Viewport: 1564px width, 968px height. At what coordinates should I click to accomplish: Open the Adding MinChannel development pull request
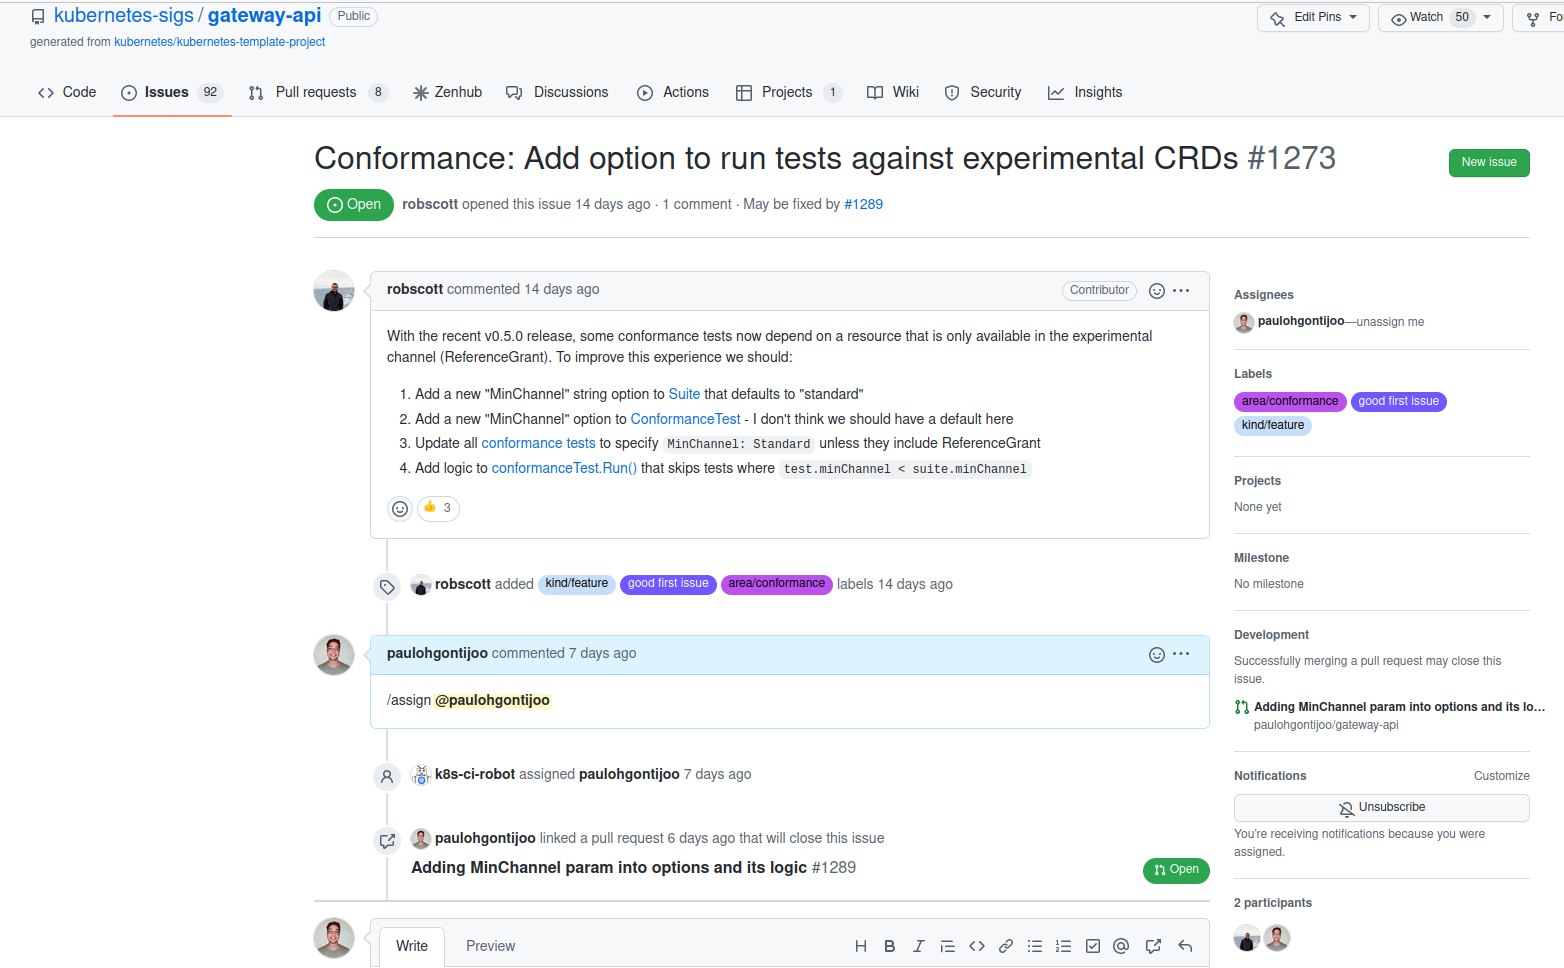tap(1399, 707)
